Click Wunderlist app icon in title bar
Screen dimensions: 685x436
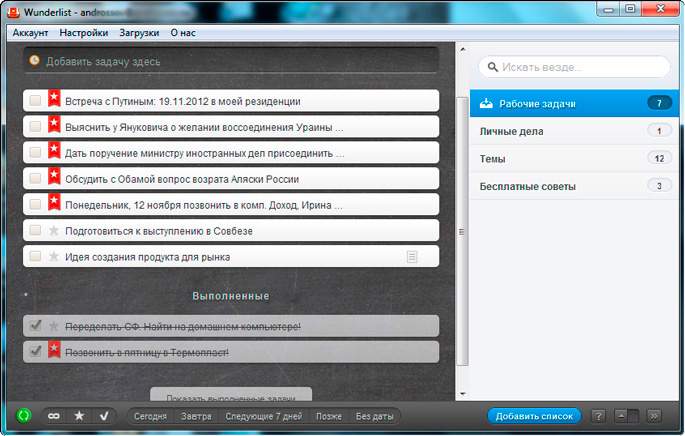point(13,12)
